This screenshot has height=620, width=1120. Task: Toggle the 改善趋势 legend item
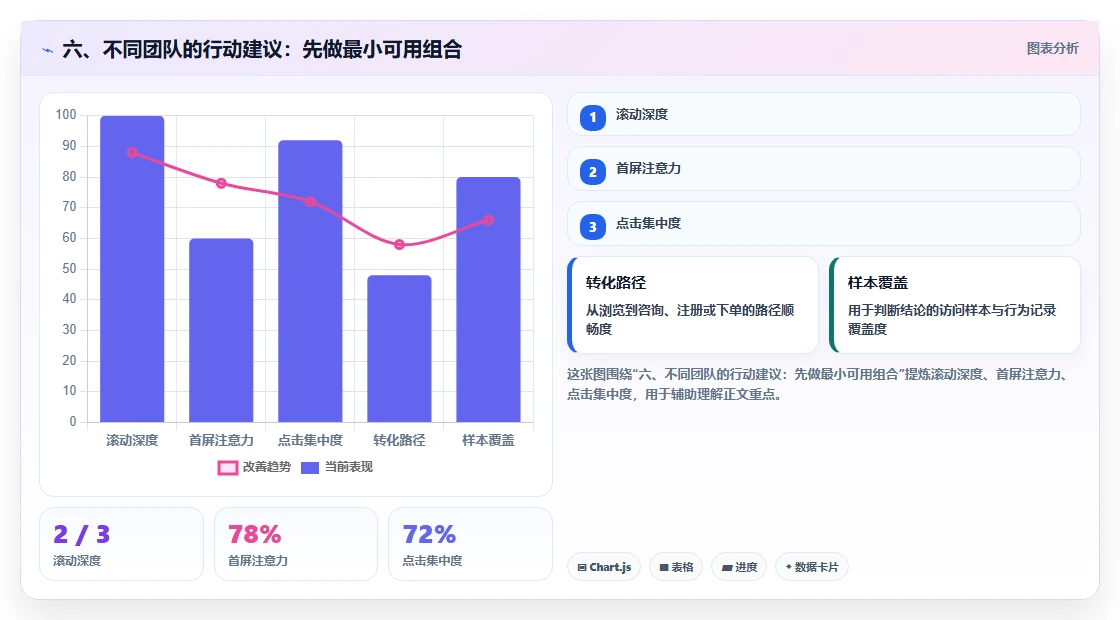(x=254, y=467)
